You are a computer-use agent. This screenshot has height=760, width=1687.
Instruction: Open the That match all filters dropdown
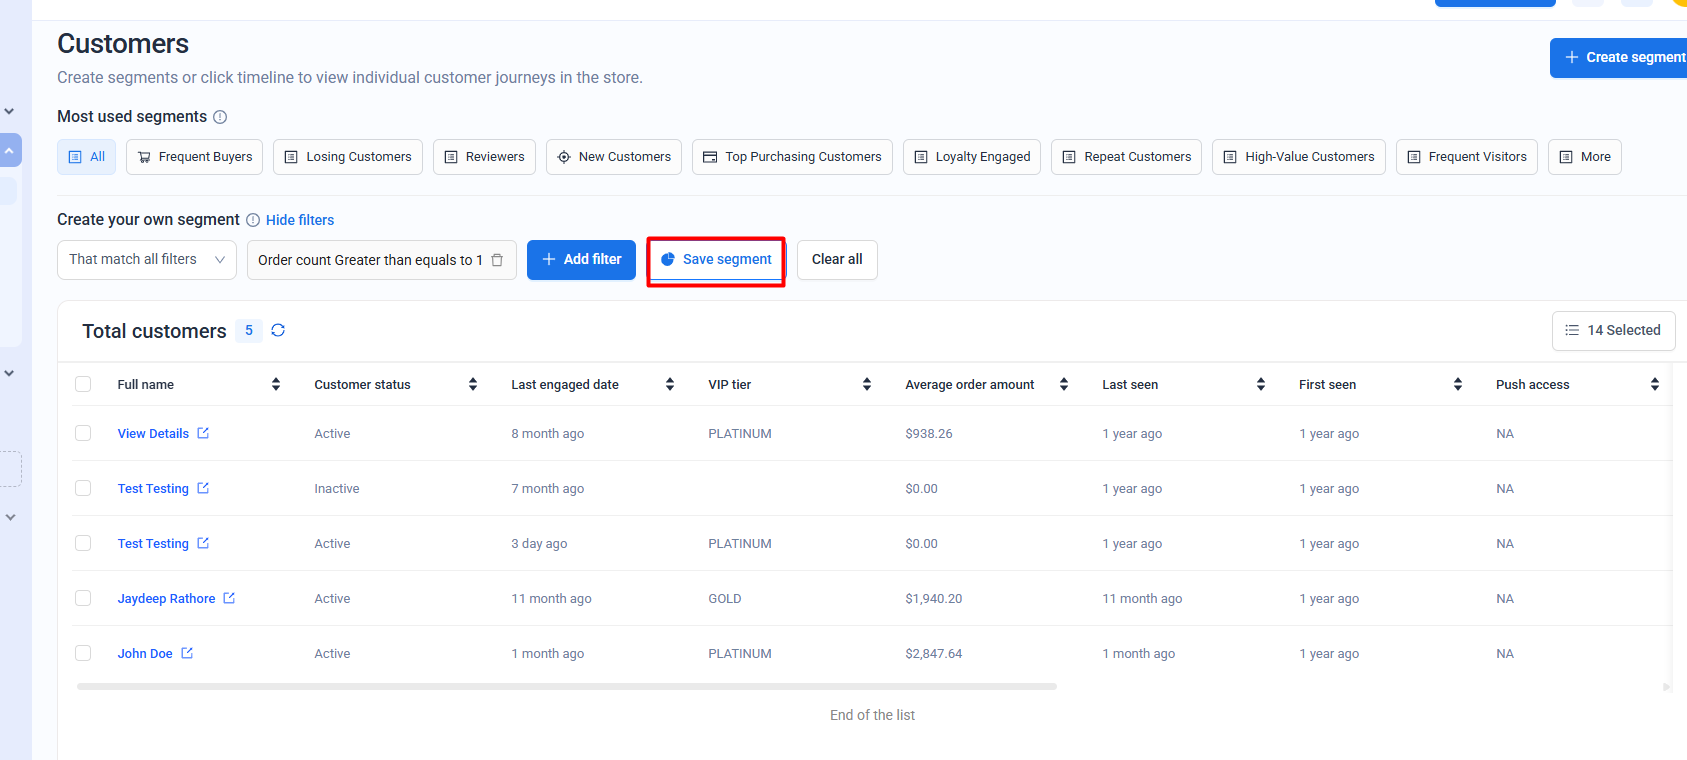tap(146, 260)
